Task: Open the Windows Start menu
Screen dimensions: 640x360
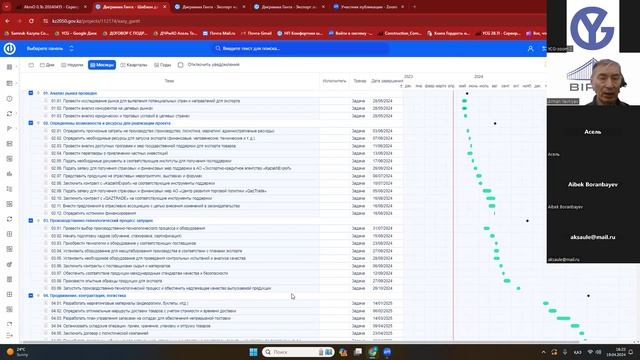Action: (x=253, y=352)
